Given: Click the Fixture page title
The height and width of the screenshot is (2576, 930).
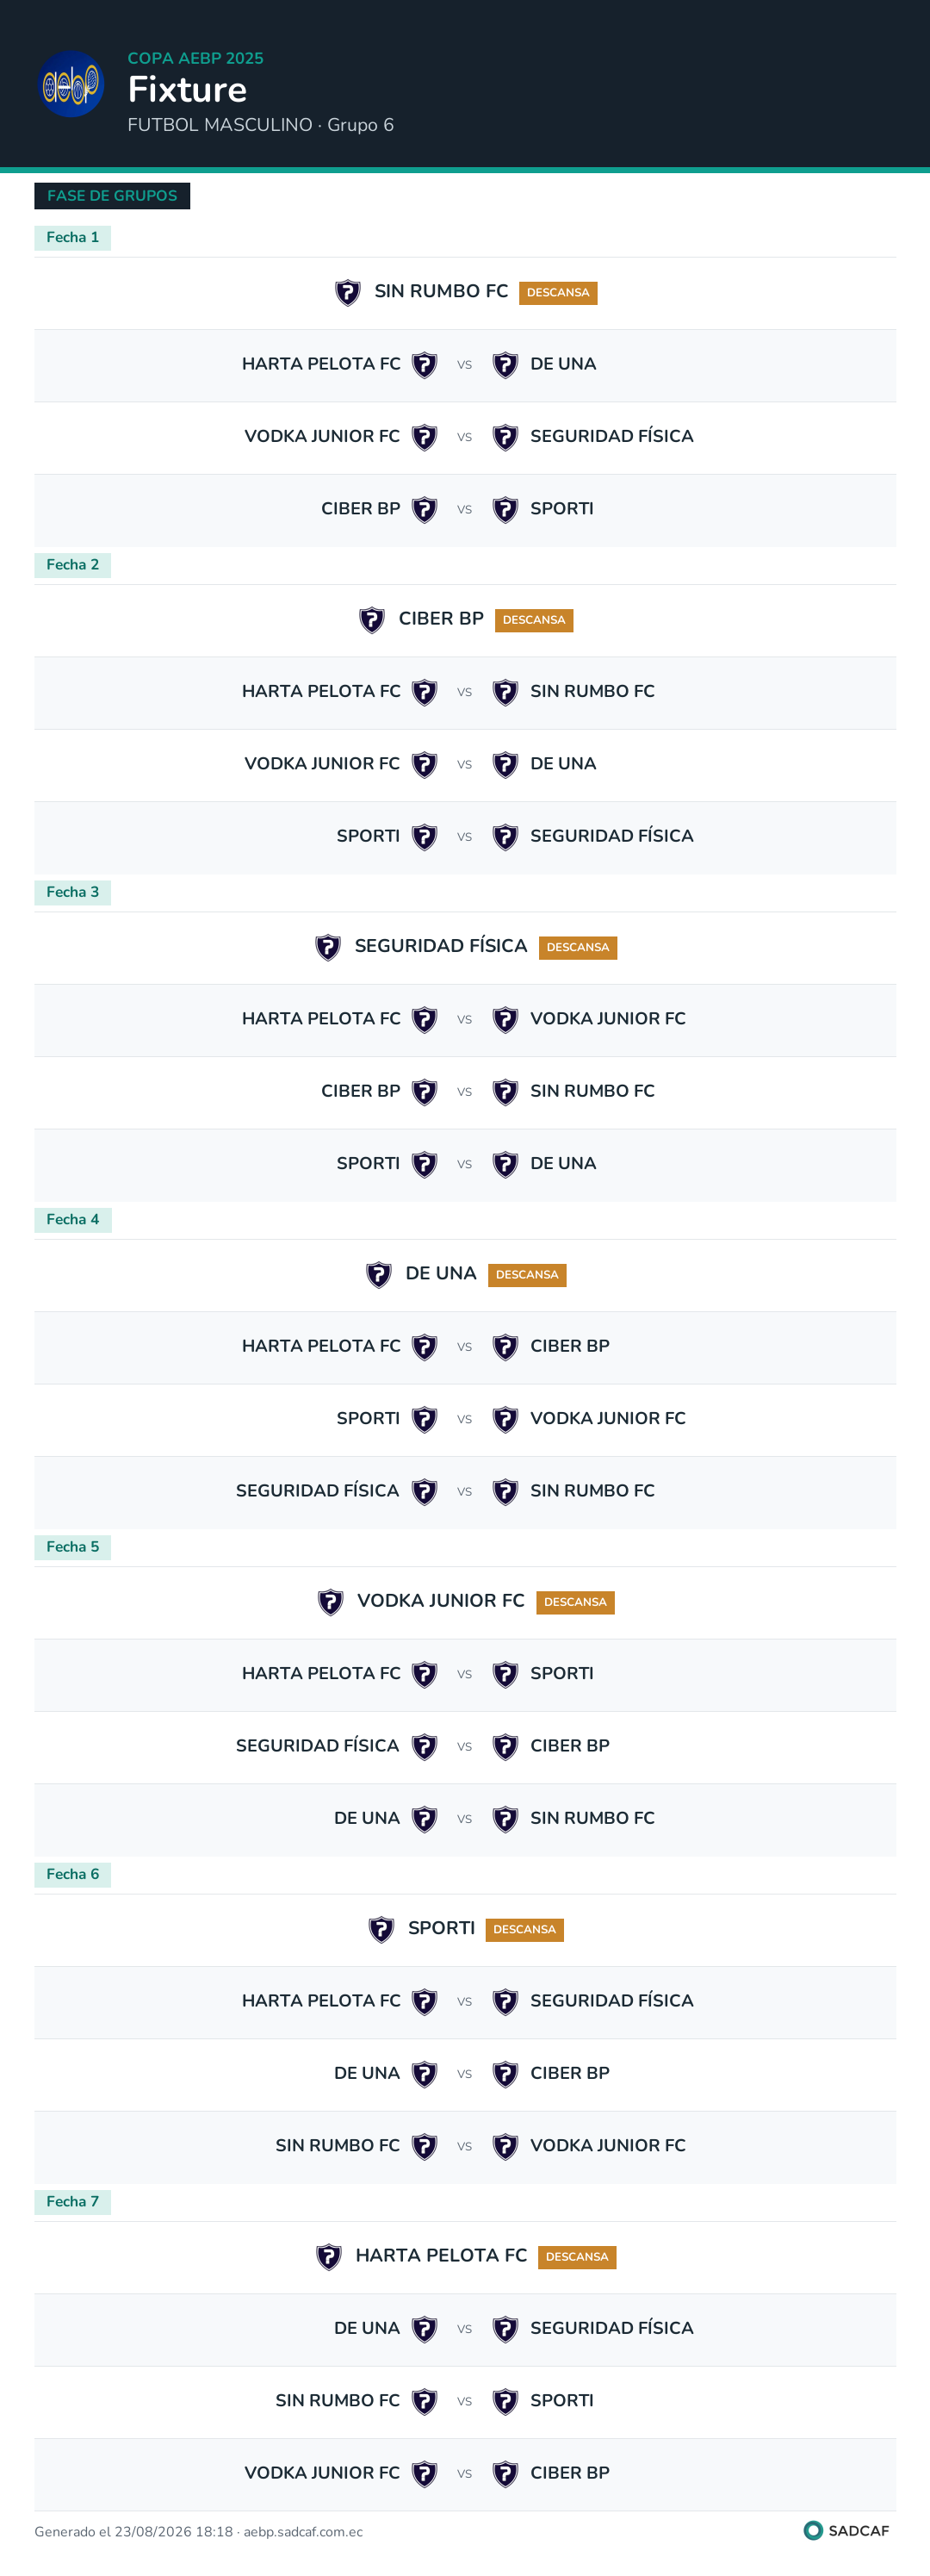Looking at the screenshot, I should click(188, 90).
